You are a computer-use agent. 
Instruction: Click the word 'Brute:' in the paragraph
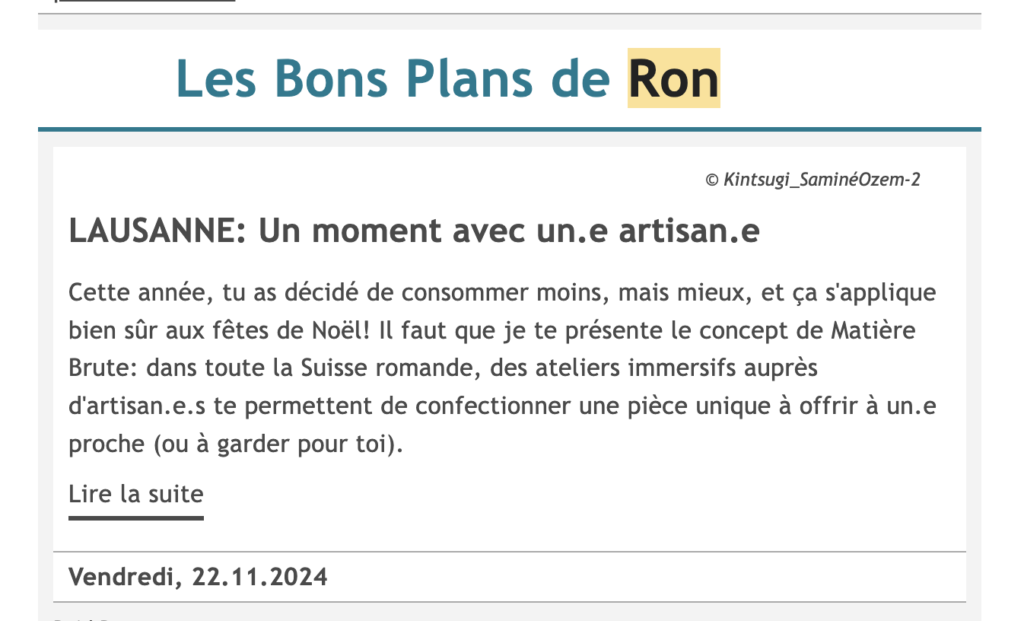(103, 368)
